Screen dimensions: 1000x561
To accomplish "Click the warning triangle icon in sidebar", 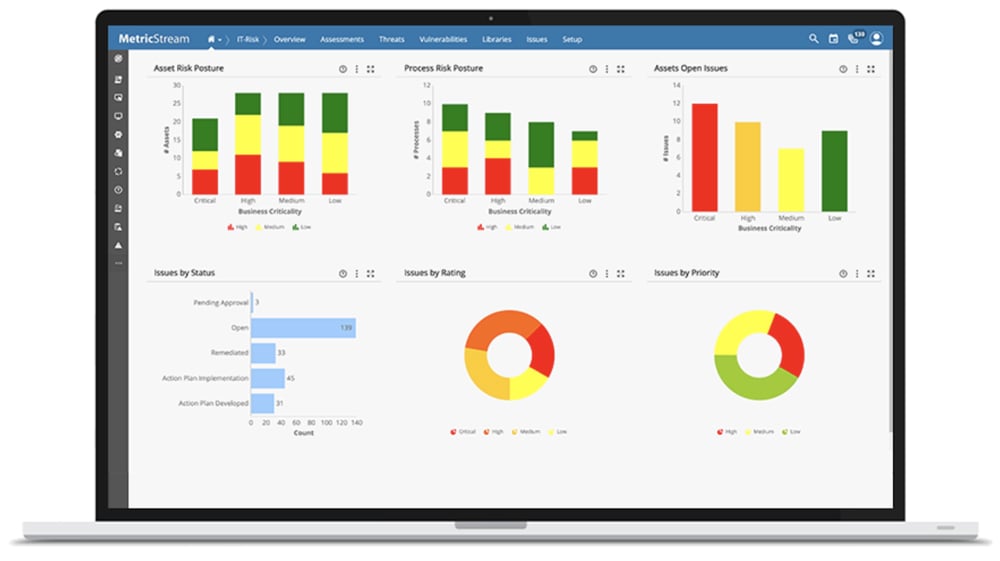I will (x=118, y=245).
